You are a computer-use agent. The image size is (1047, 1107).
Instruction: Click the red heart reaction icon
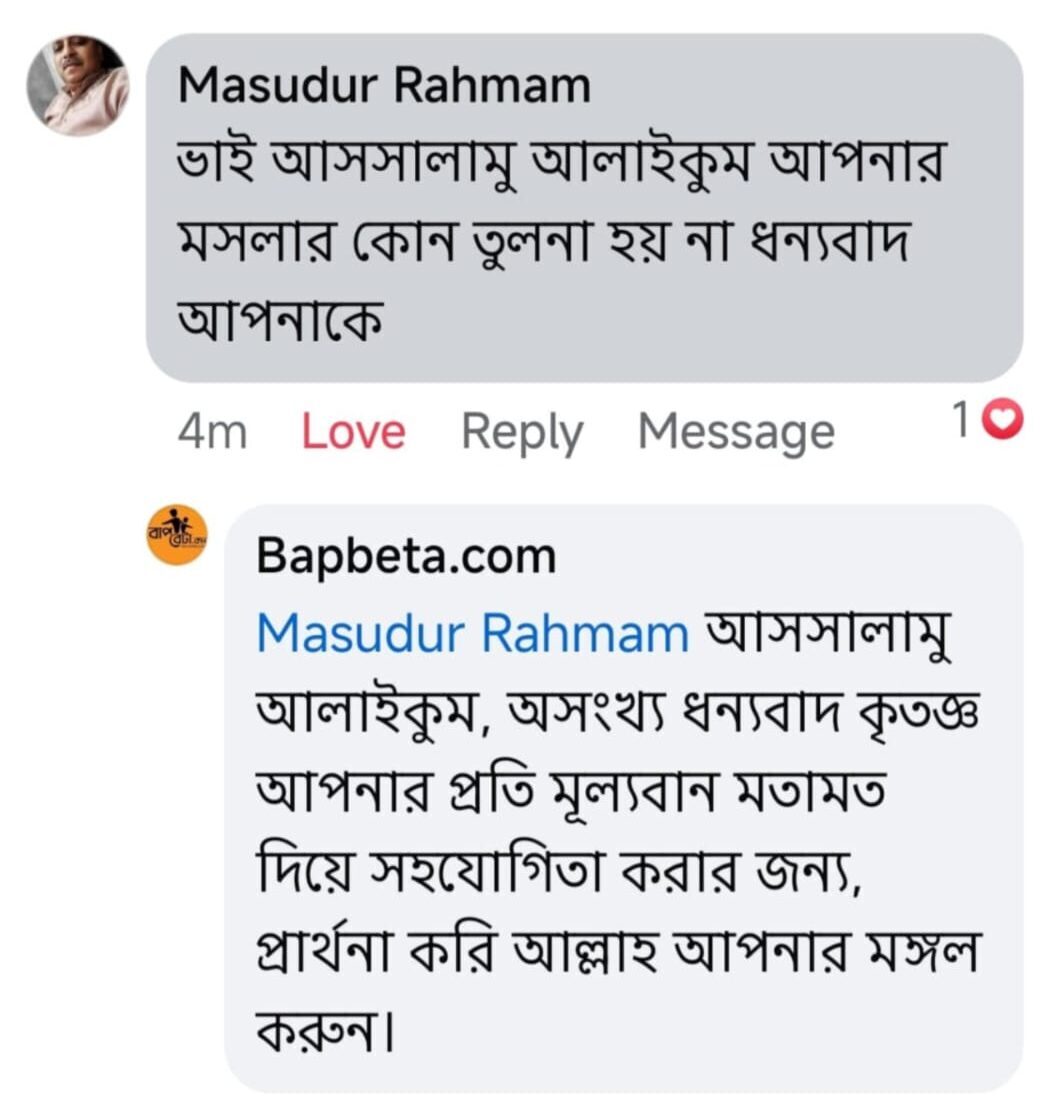tap(1001, 424)
